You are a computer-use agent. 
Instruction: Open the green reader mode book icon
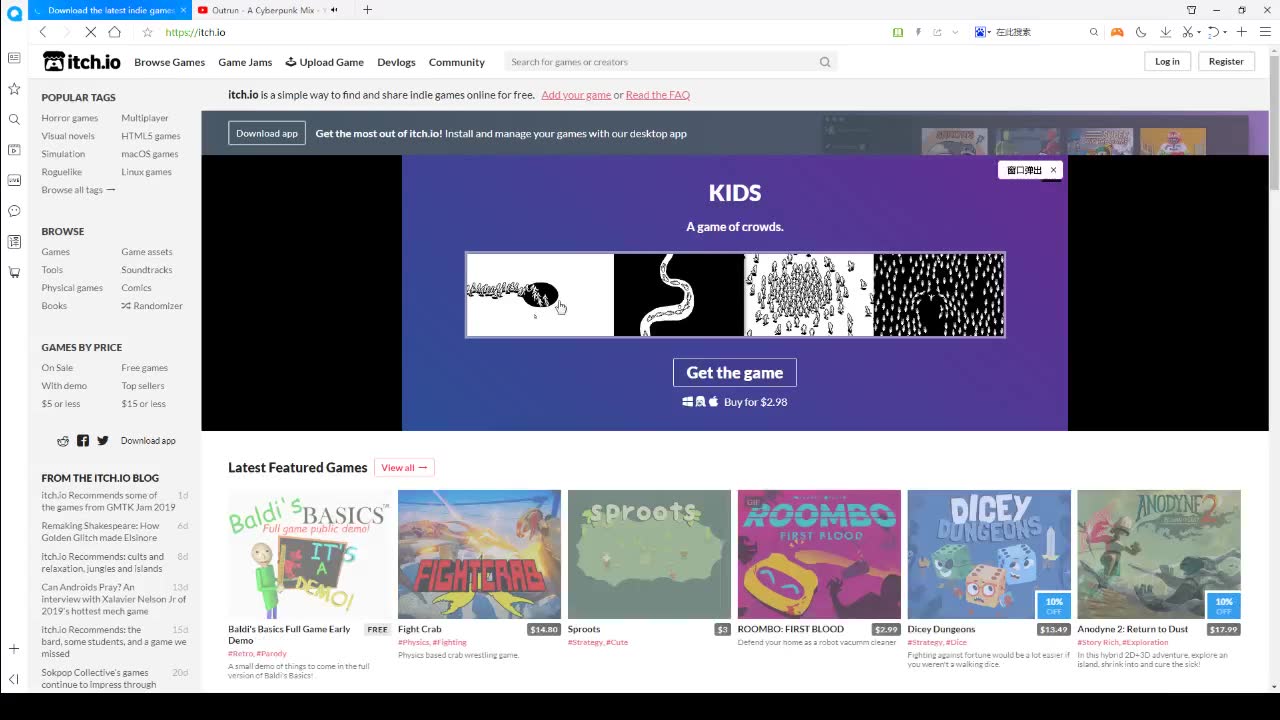898,32
